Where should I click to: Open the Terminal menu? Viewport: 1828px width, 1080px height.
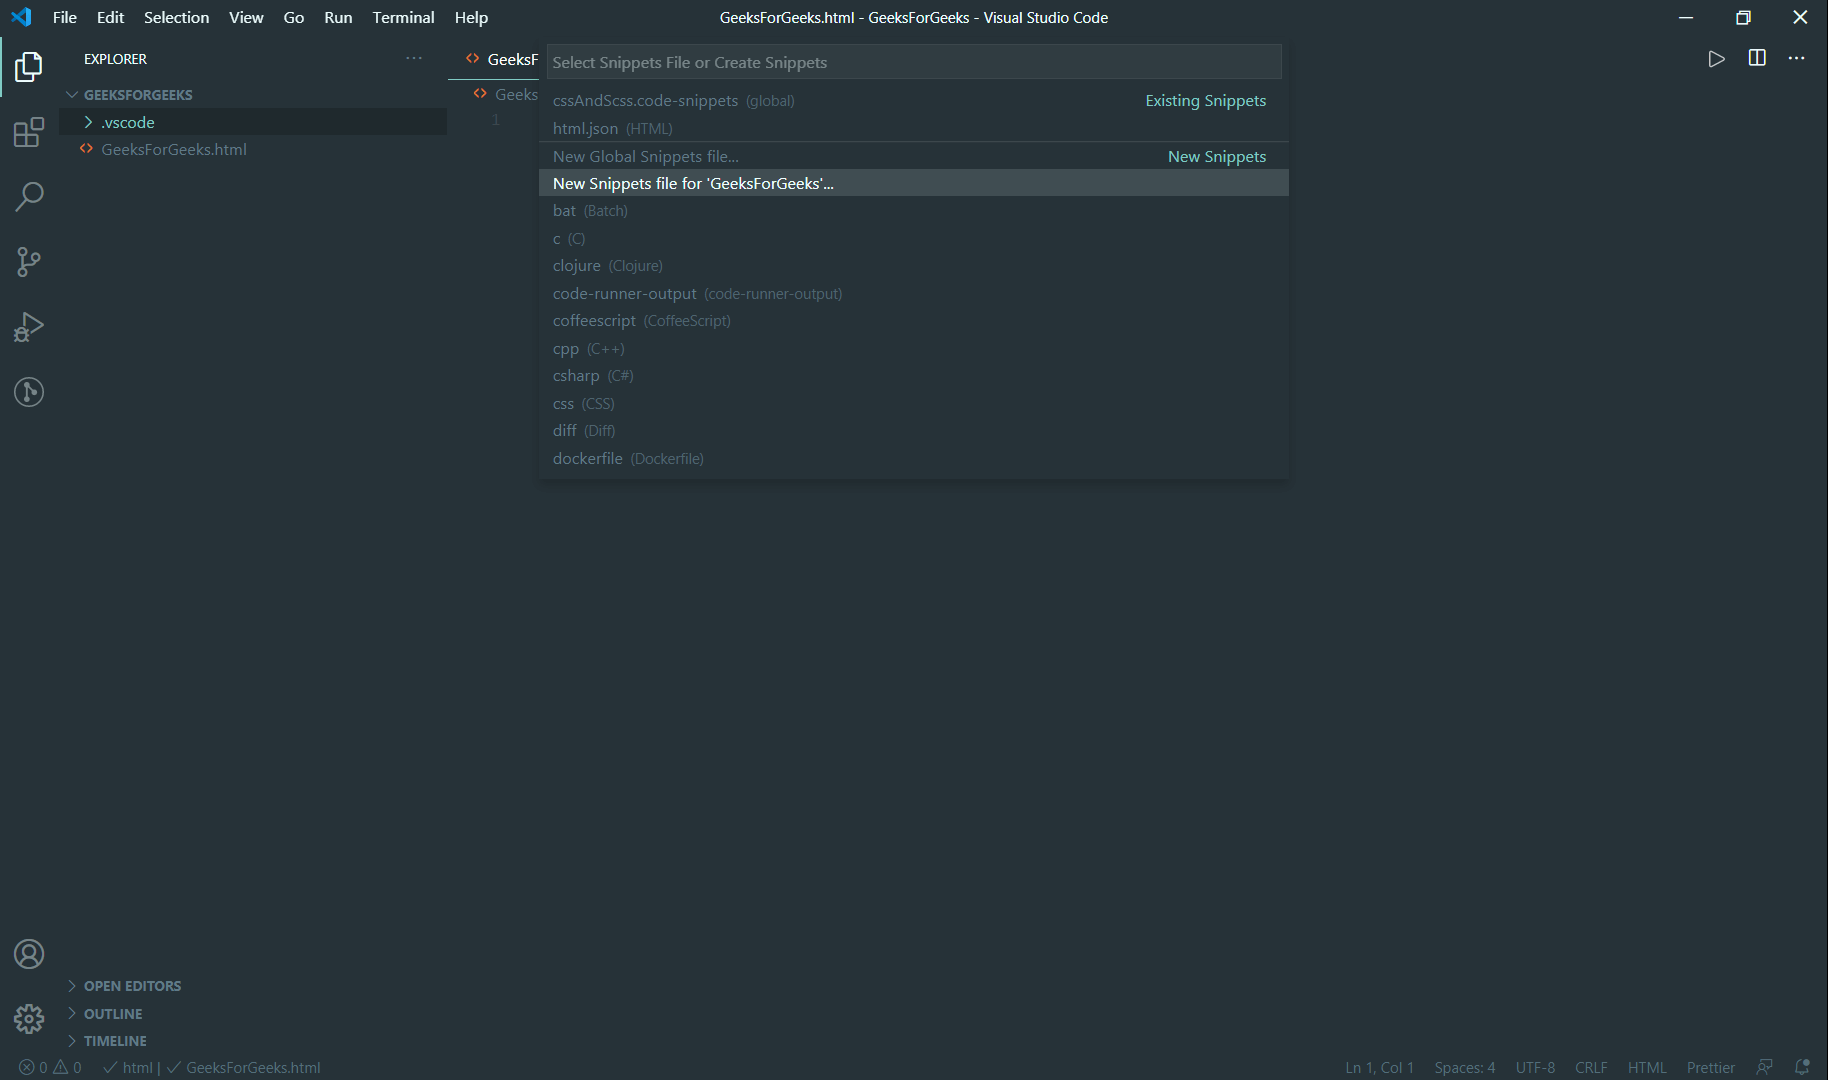tap(403, 17)
